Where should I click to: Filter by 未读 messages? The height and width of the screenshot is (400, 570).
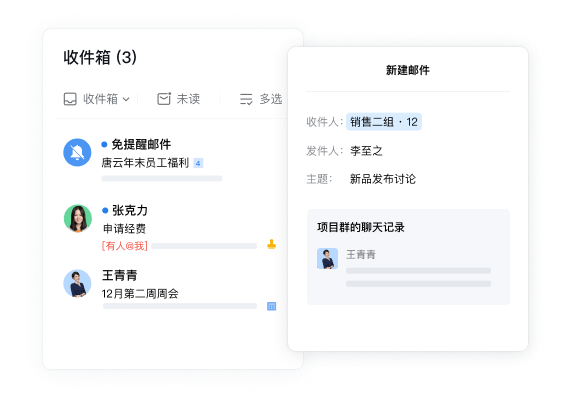[188, 99]
